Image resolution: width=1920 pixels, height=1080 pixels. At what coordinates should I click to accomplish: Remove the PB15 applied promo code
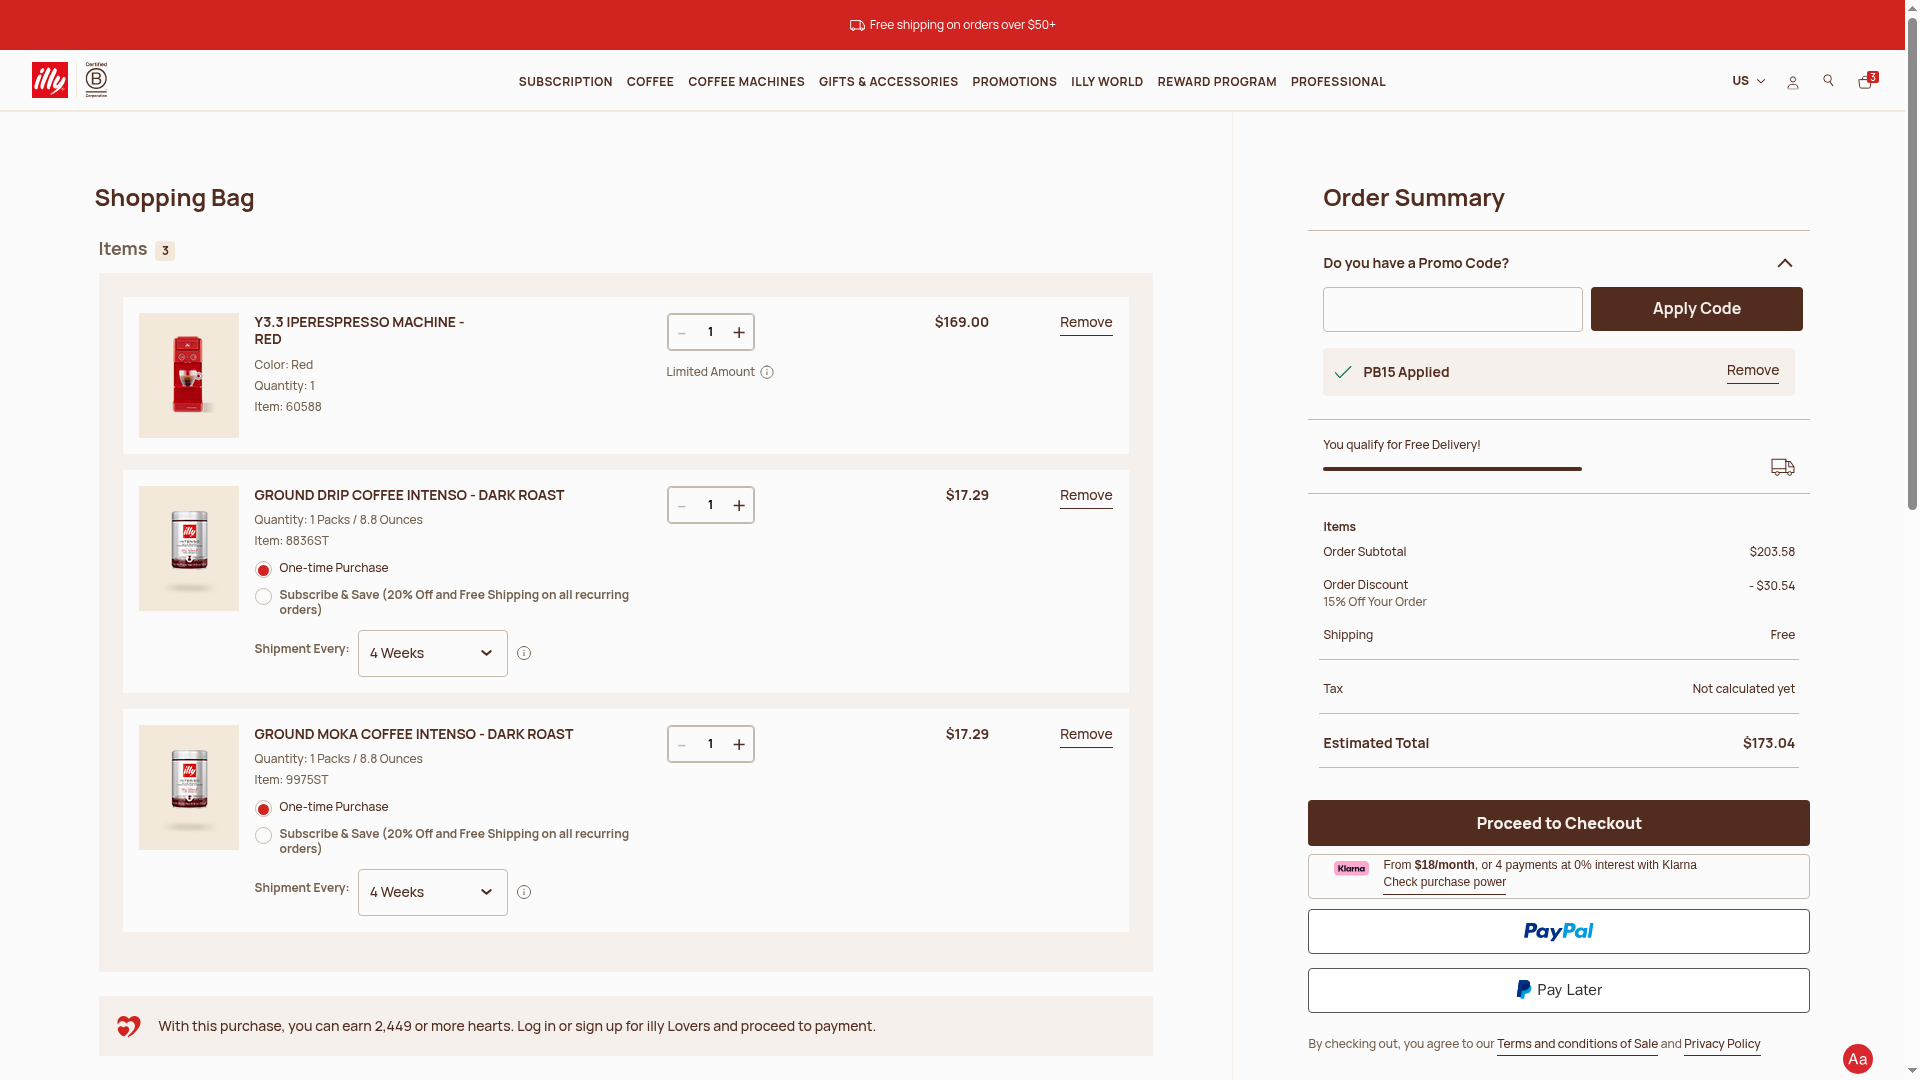[x=1752, y=371]
